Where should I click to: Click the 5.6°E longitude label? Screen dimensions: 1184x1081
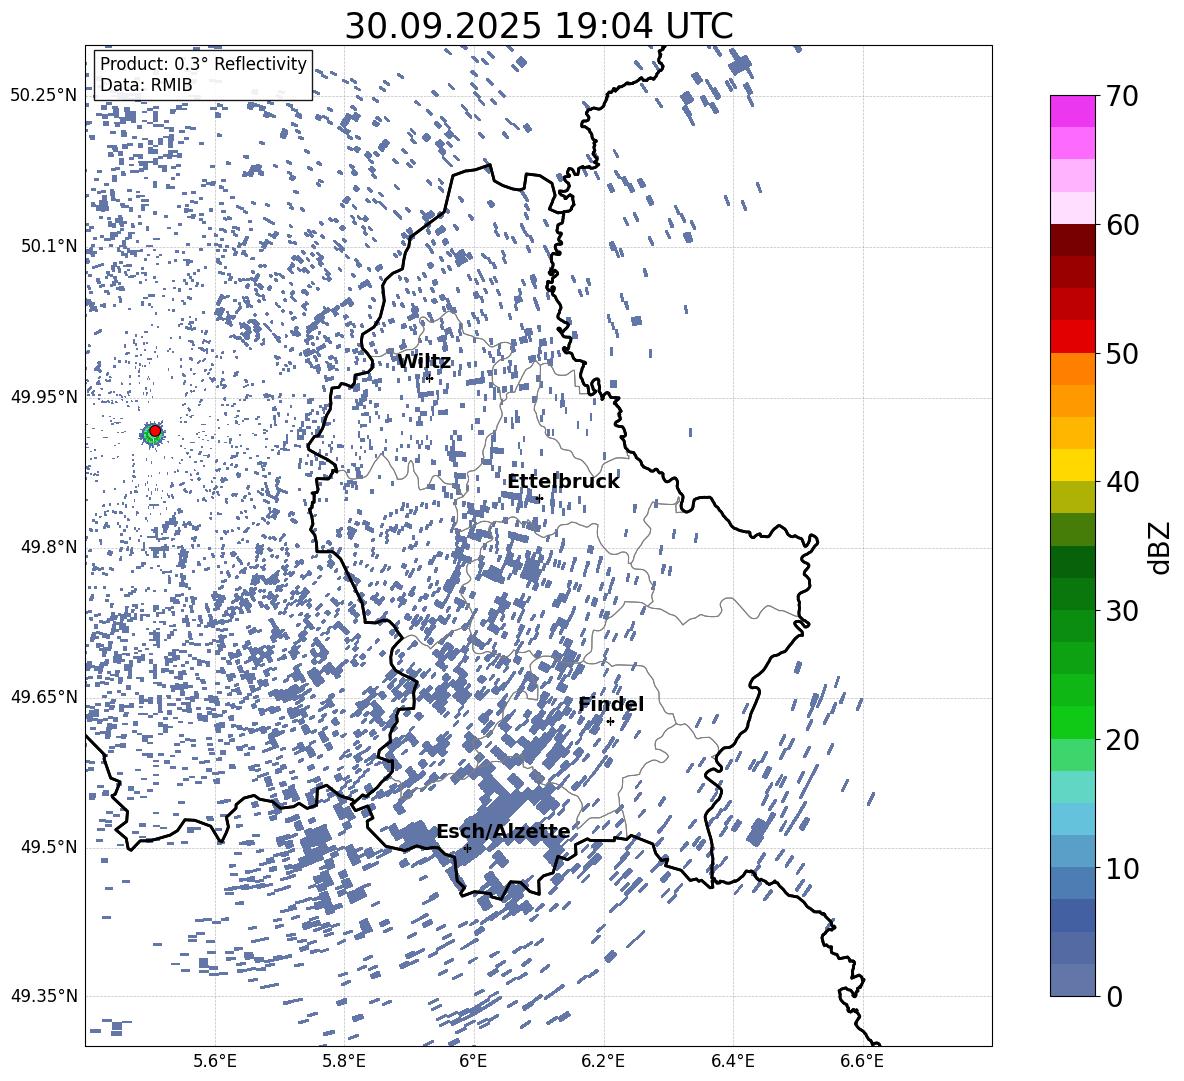tap(214, 1061)
